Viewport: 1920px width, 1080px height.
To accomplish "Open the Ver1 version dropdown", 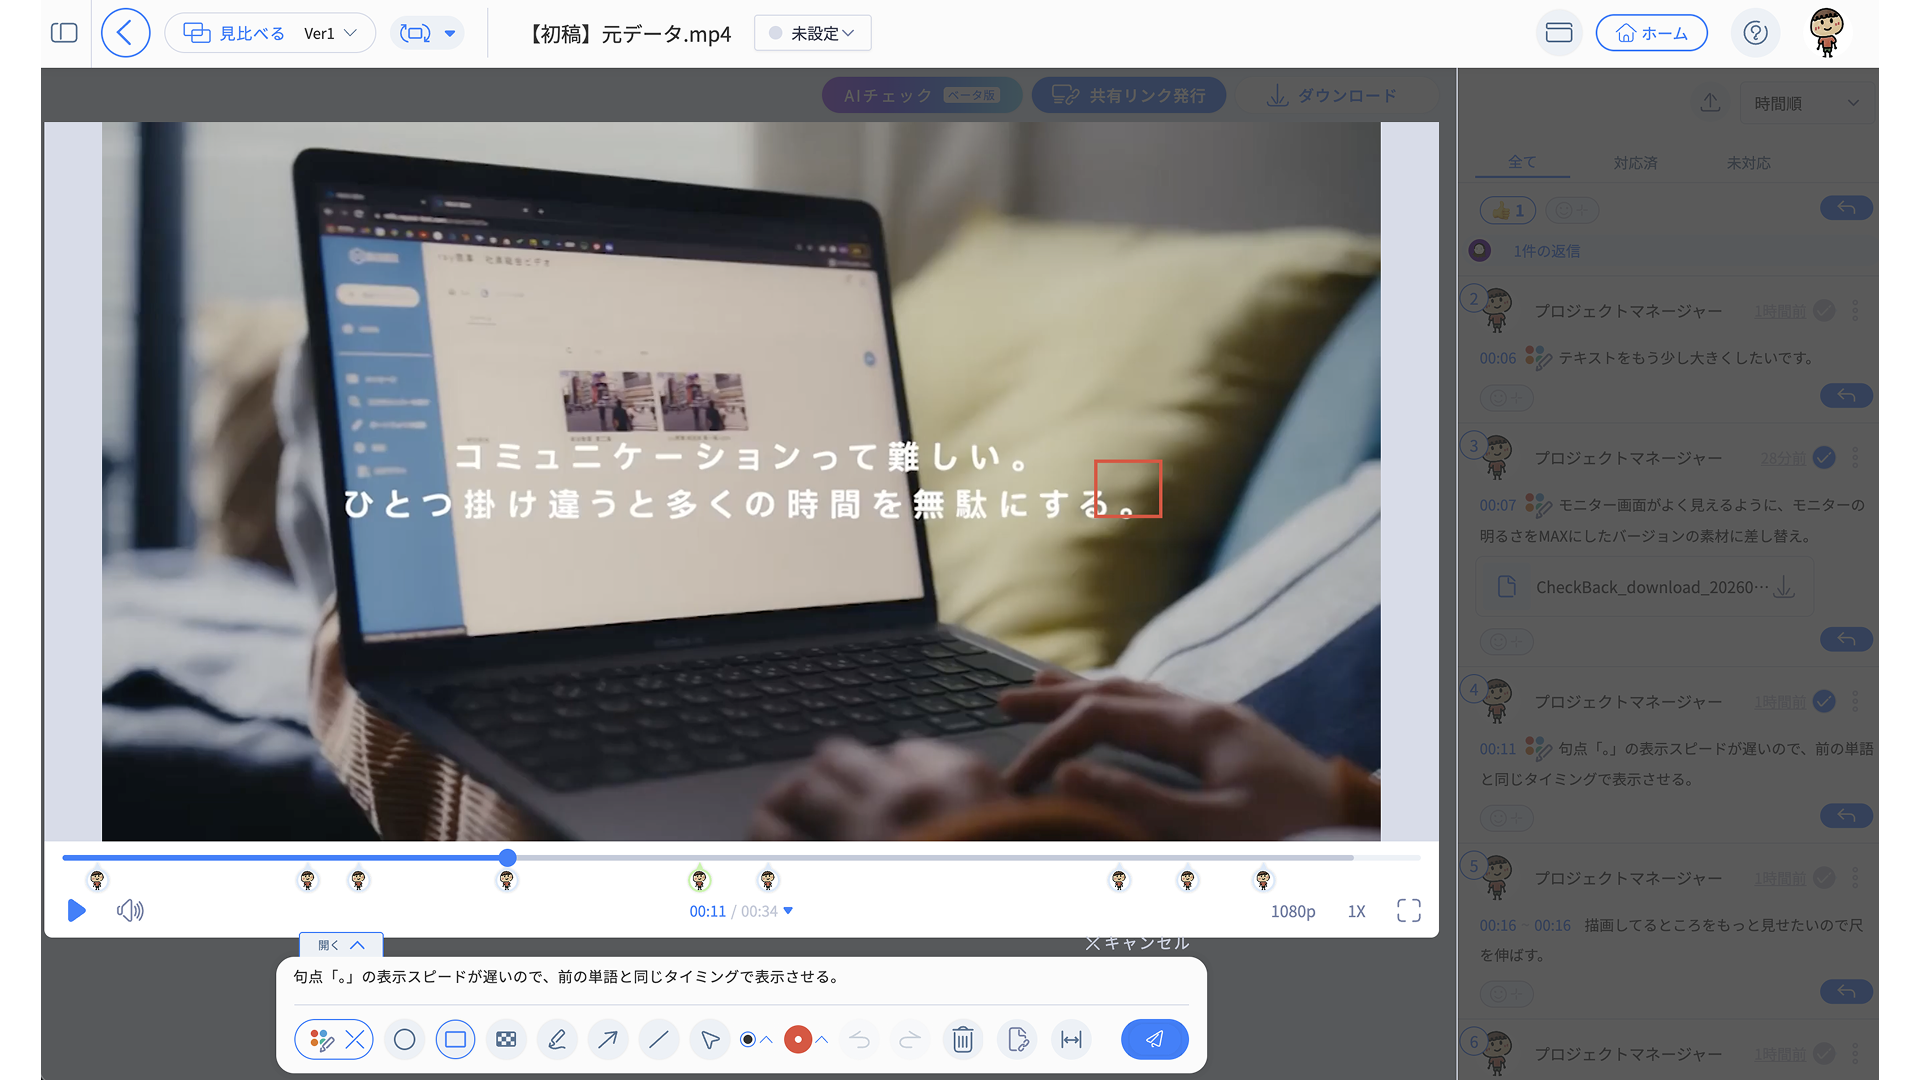I will [331, 33].
